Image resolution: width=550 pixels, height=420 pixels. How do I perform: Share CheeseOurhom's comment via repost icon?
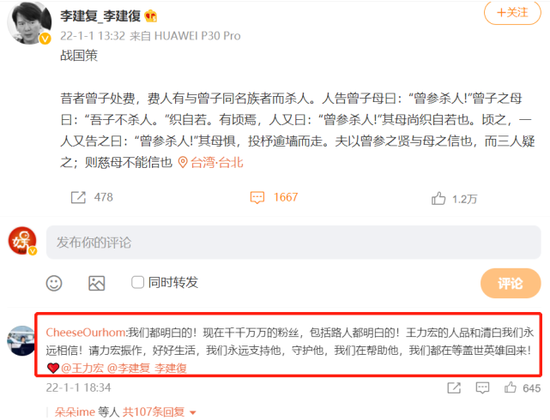pos(454,388)
